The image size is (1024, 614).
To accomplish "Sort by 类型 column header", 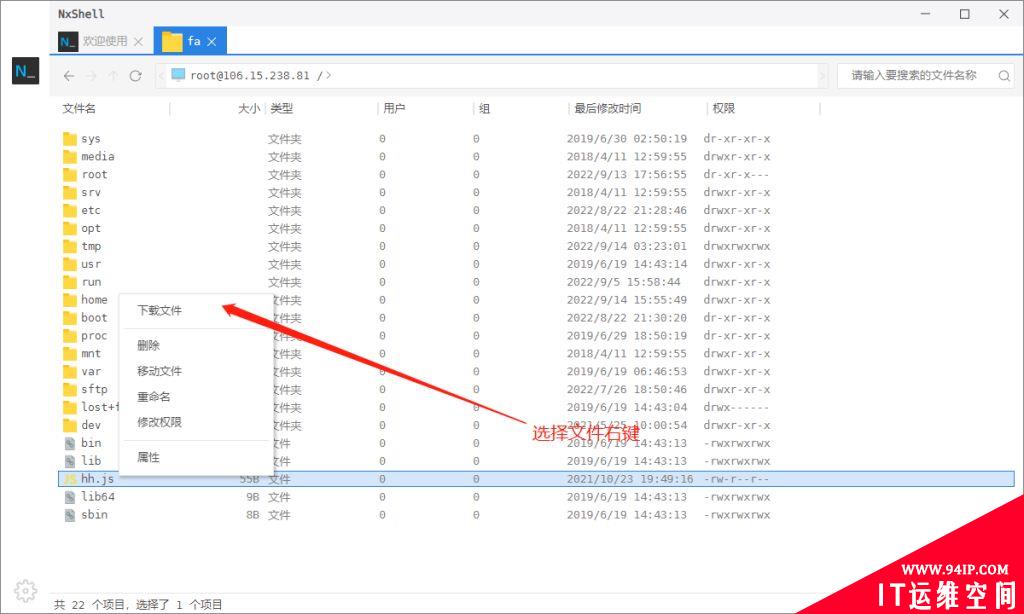I will [x=281, y=108].
